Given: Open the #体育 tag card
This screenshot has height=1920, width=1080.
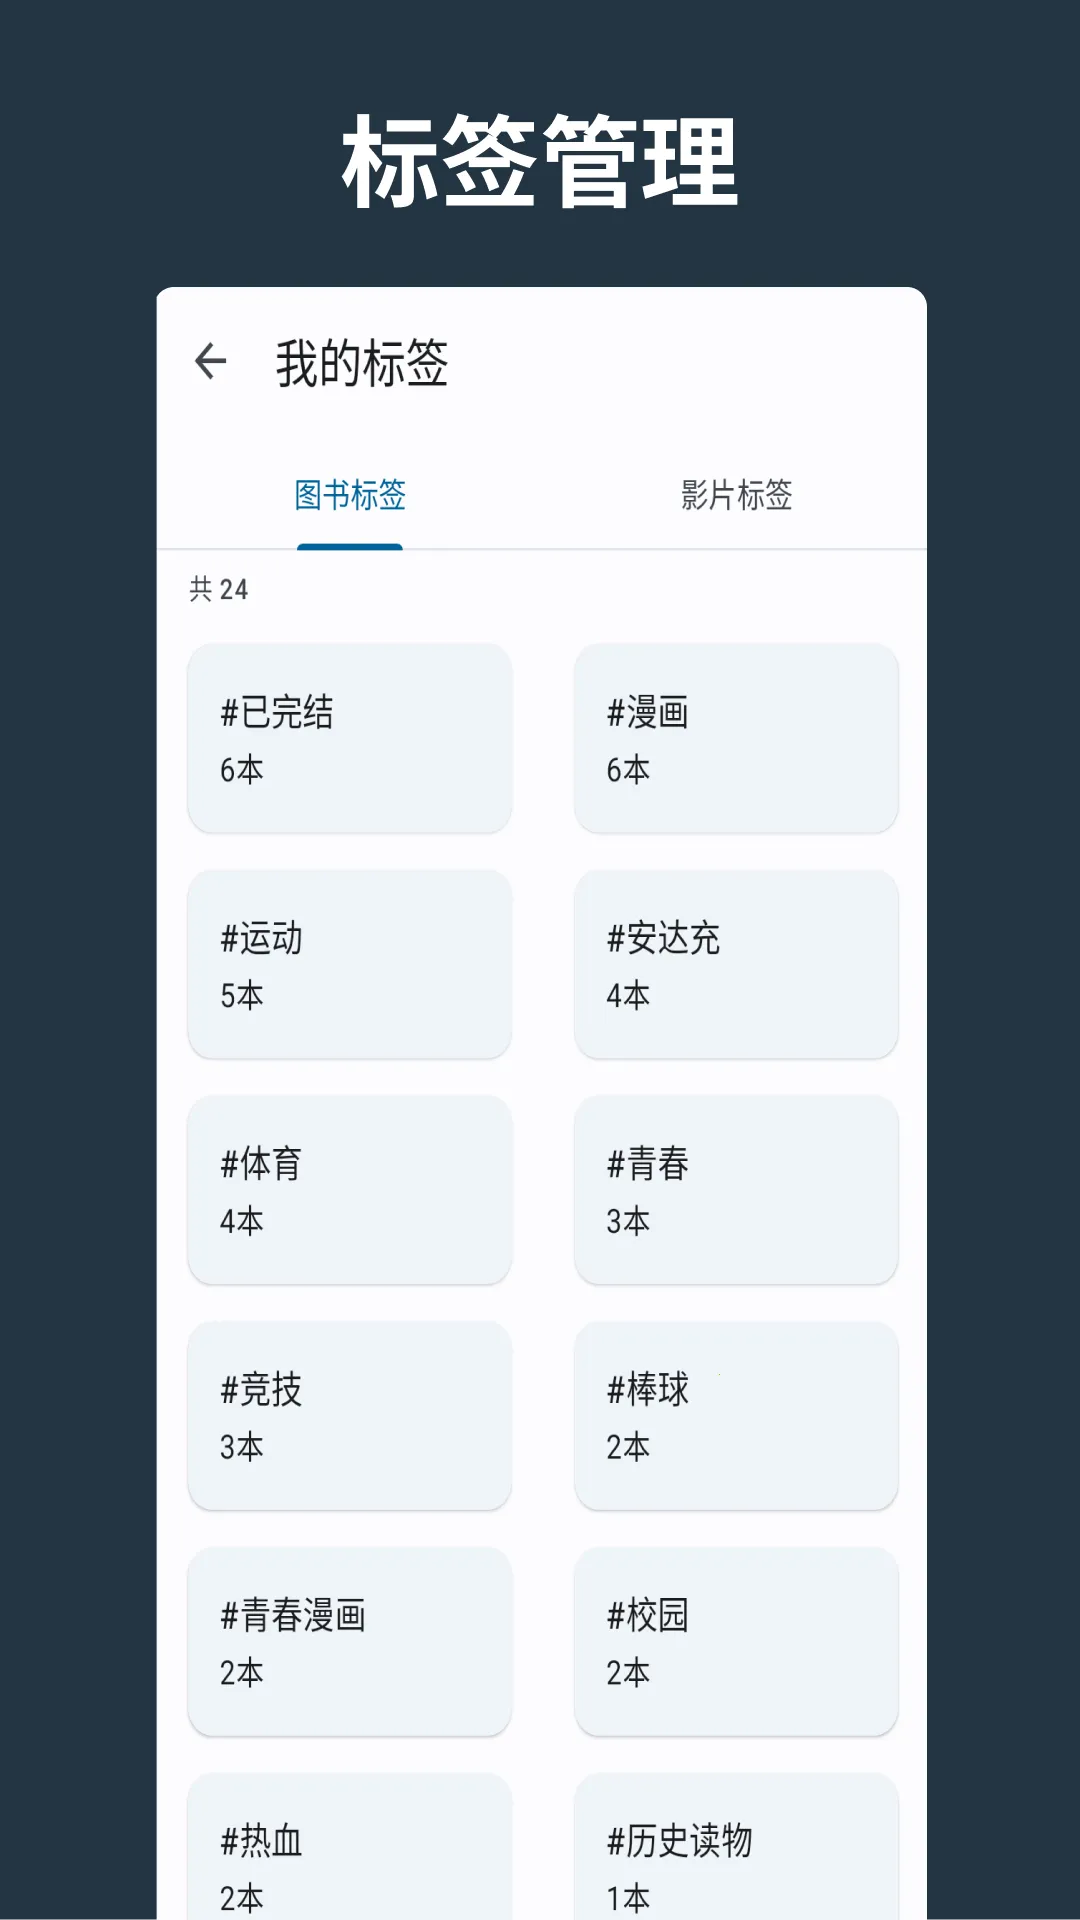Looking at the screenshot, I should click(349, 1189).
